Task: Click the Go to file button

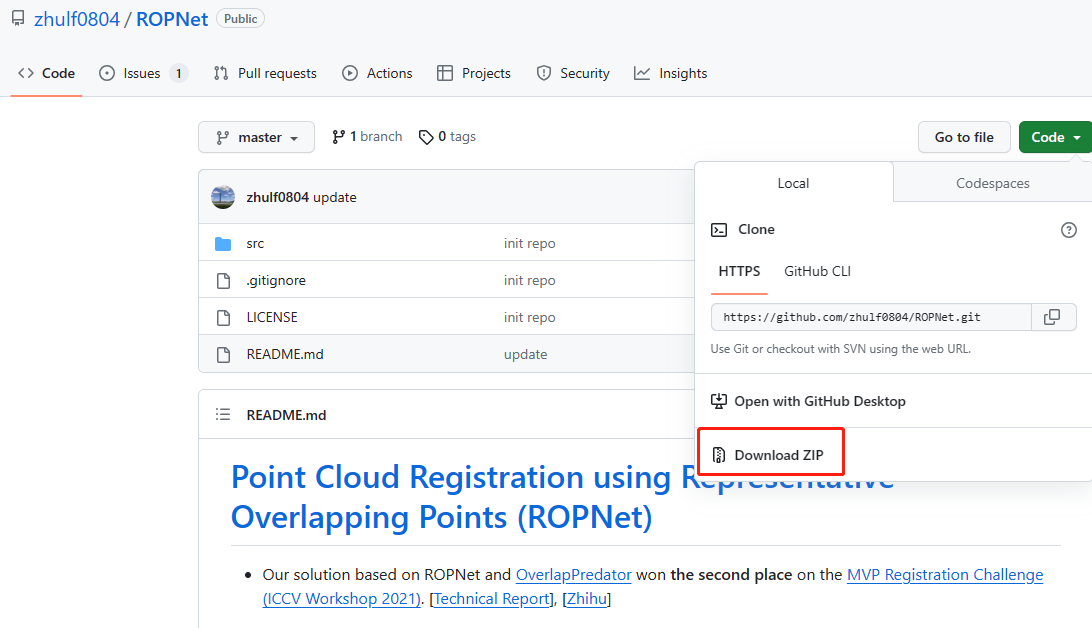Action: pyautogui.click(x=964, y=137)
